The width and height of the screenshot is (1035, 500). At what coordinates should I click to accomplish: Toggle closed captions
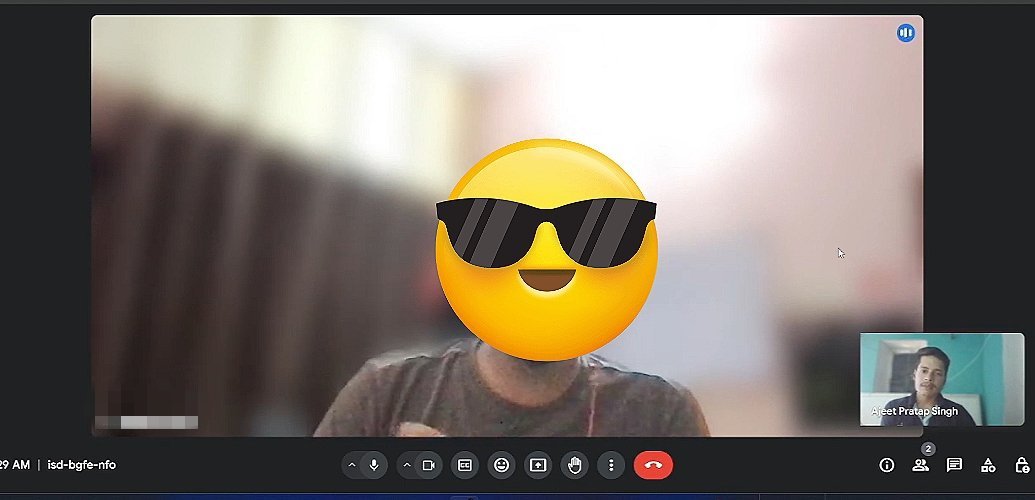coord(465,466)
